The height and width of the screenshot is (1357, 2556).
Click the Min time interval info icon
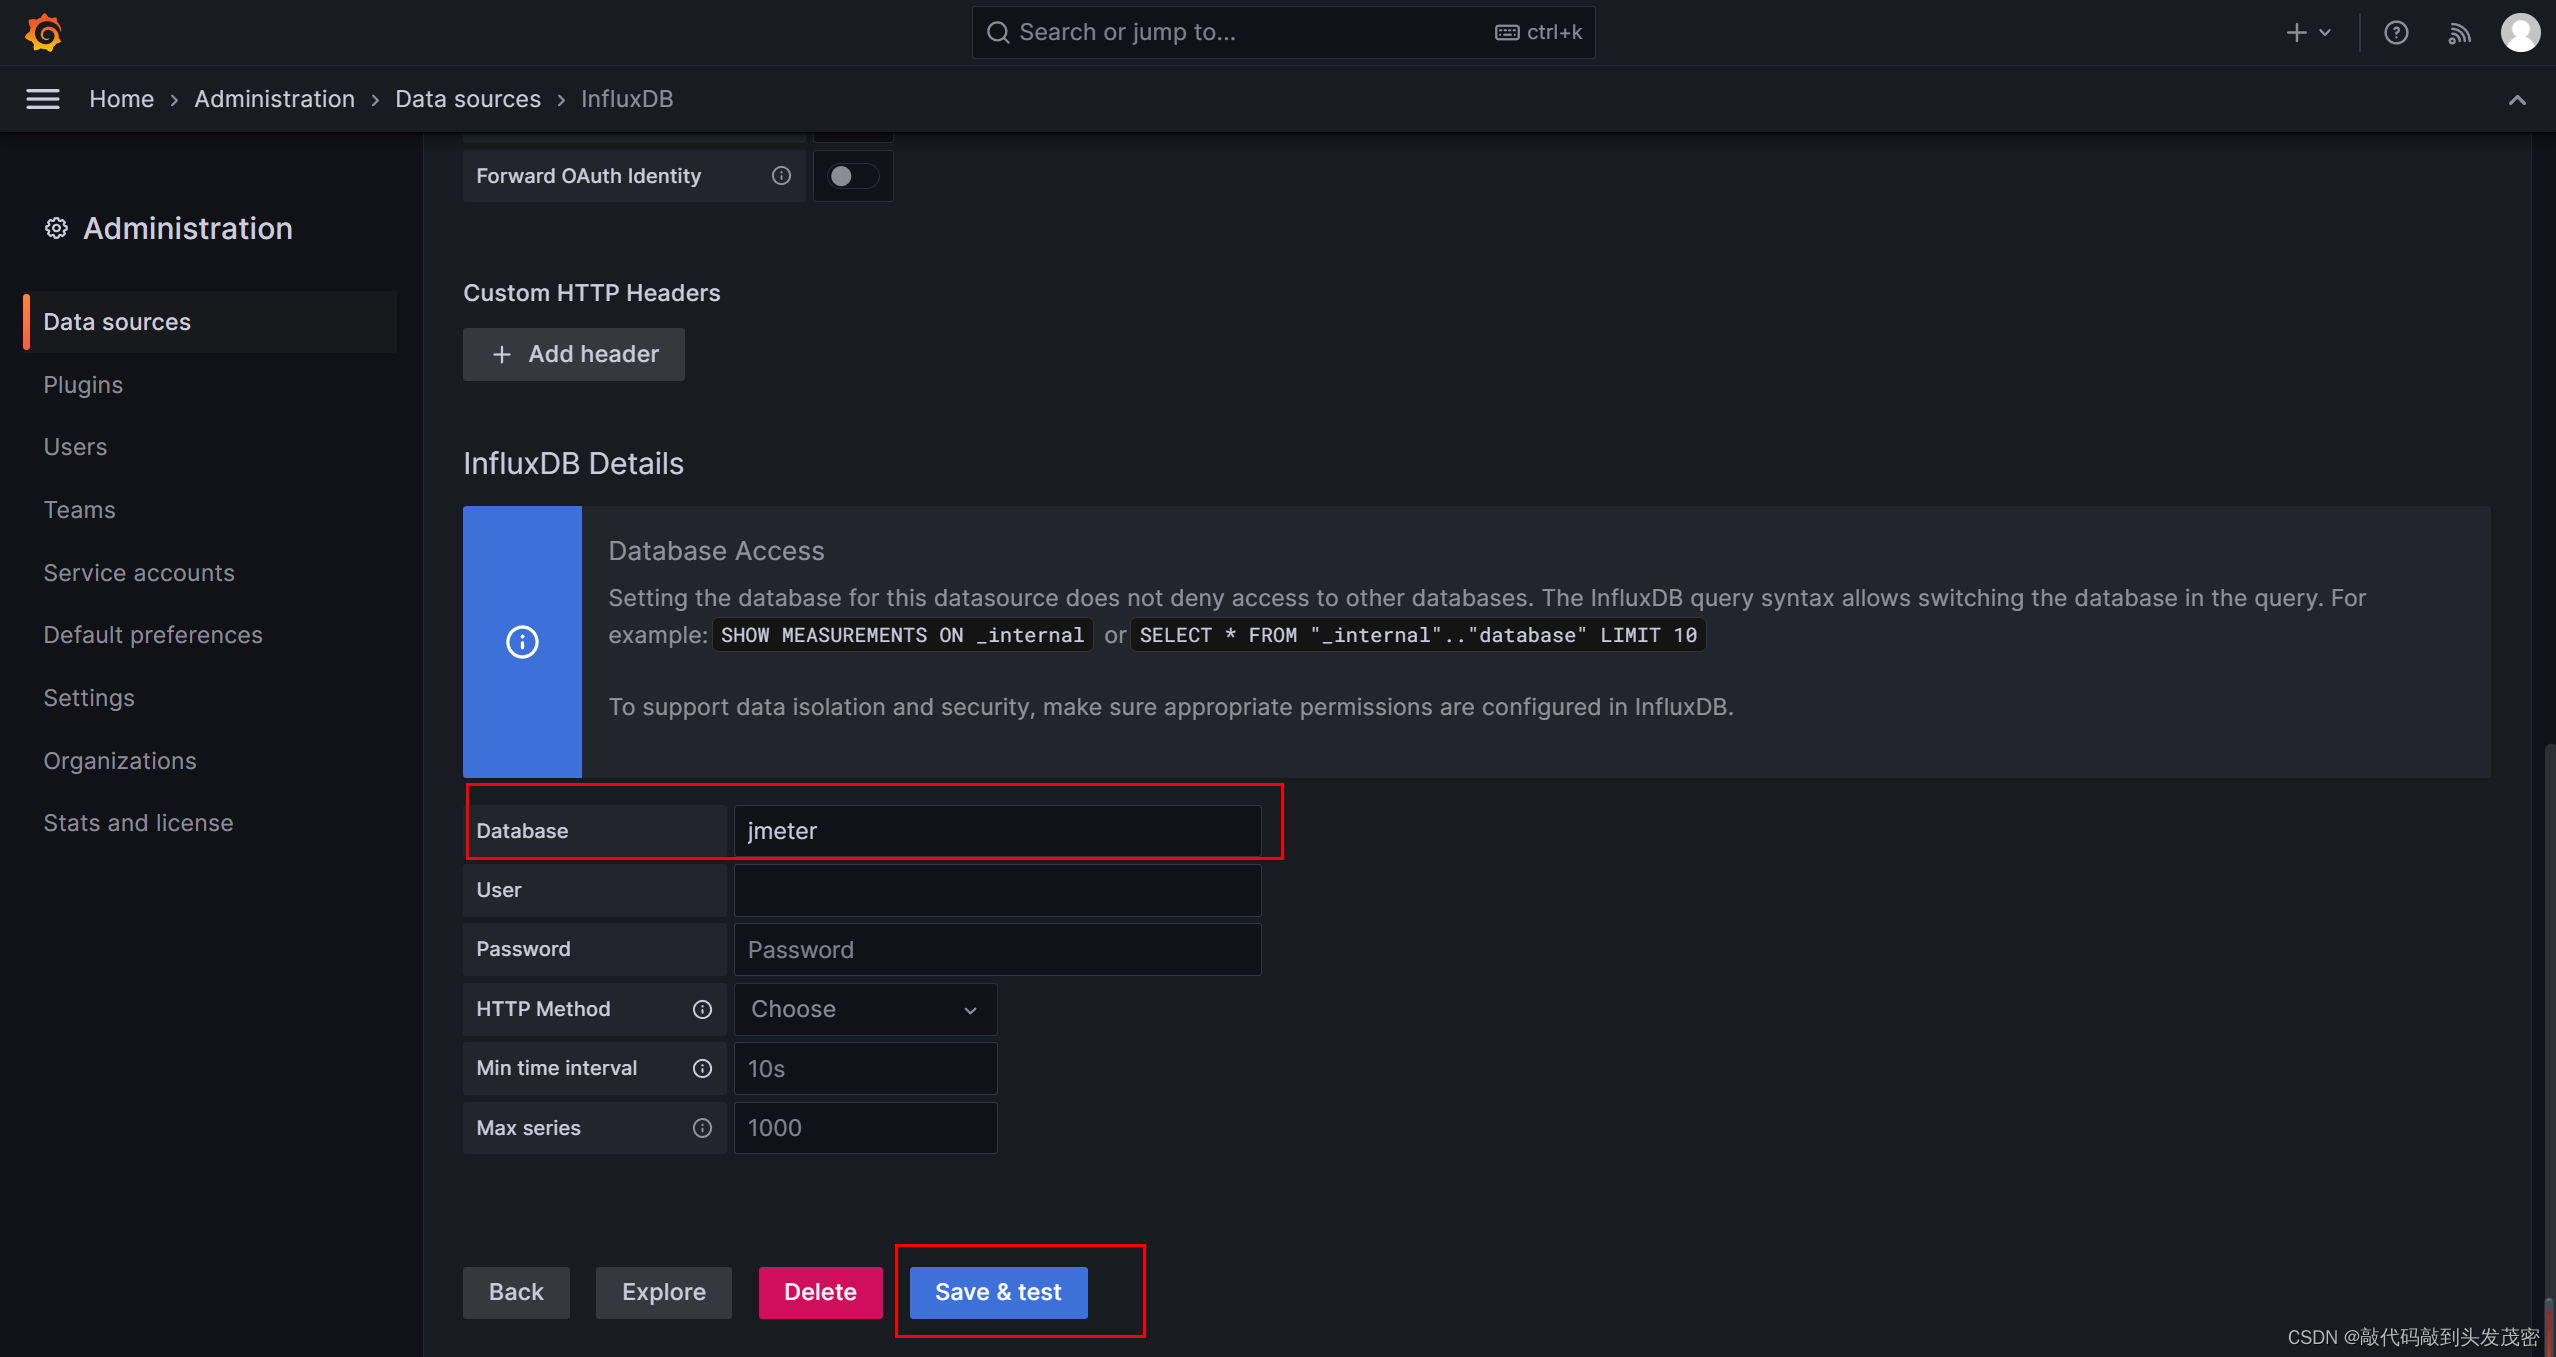702,1068
